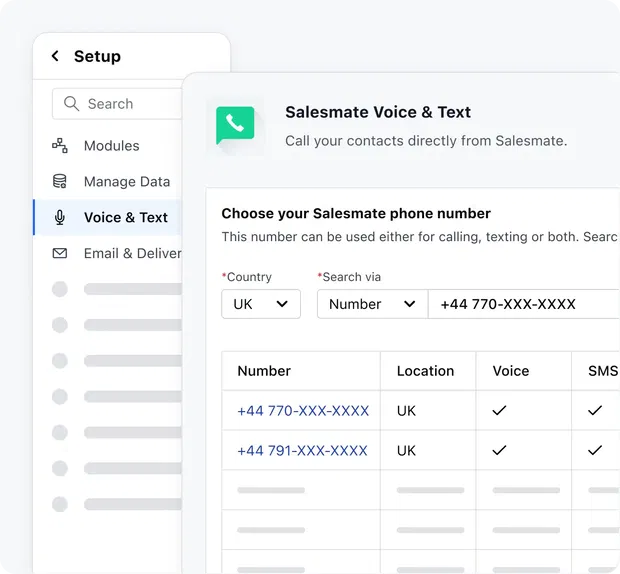Open Manage Data in the sidebar
Image resolution: width=620 pixels, height=574 pixels.
(108, 181)
